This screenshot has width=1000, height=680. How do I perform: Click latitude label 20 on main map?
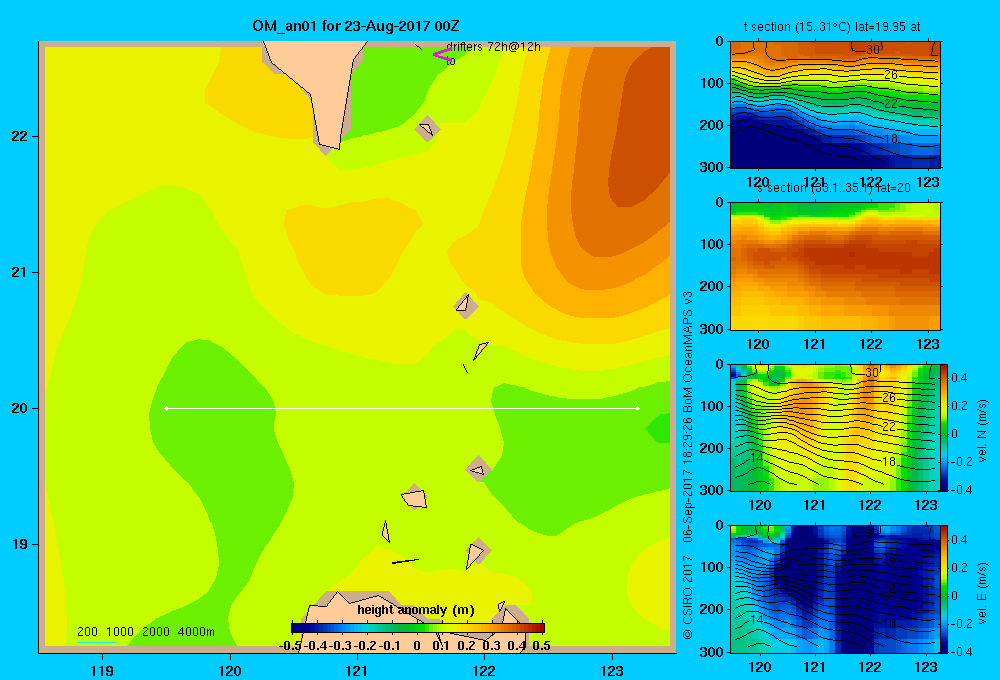tap(20, 408)
